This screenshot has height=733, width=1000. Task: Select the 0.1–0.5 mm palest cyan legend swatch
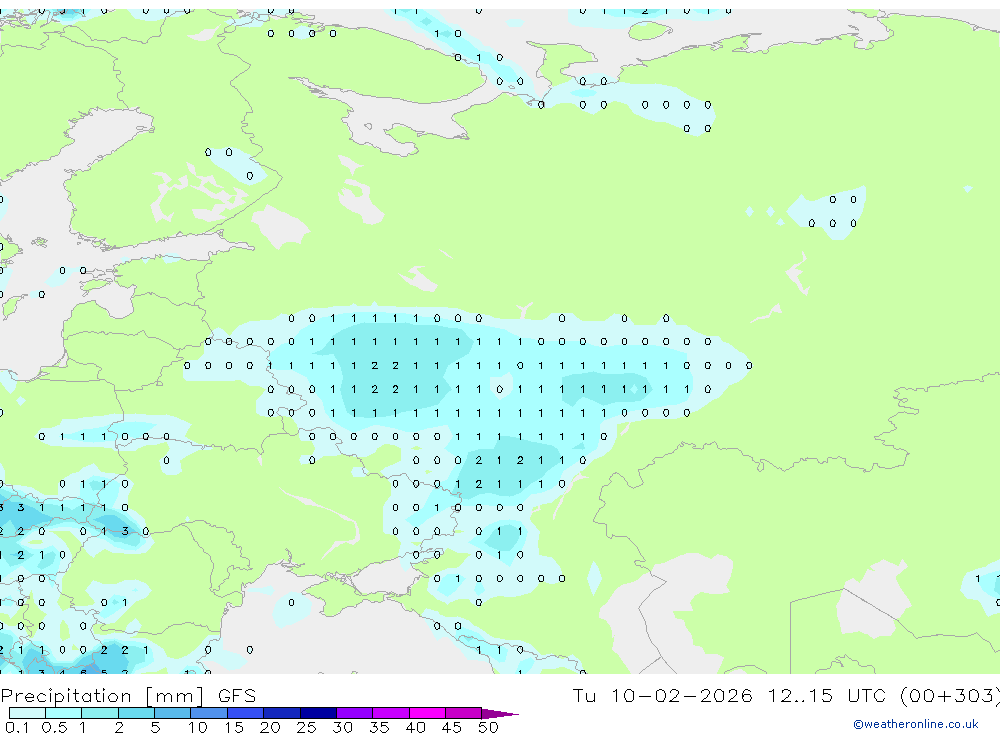click(27, 713)
